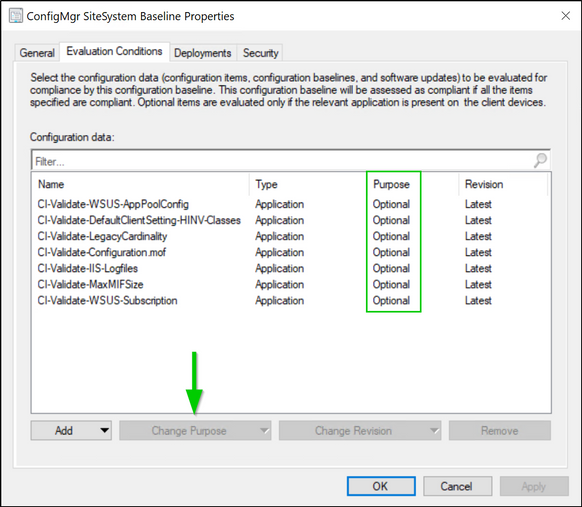This screenshot has width=582, height=507.
Task: Click Latest revision of CI-Validate-Configuration.mof
Action: coord(478,252)
